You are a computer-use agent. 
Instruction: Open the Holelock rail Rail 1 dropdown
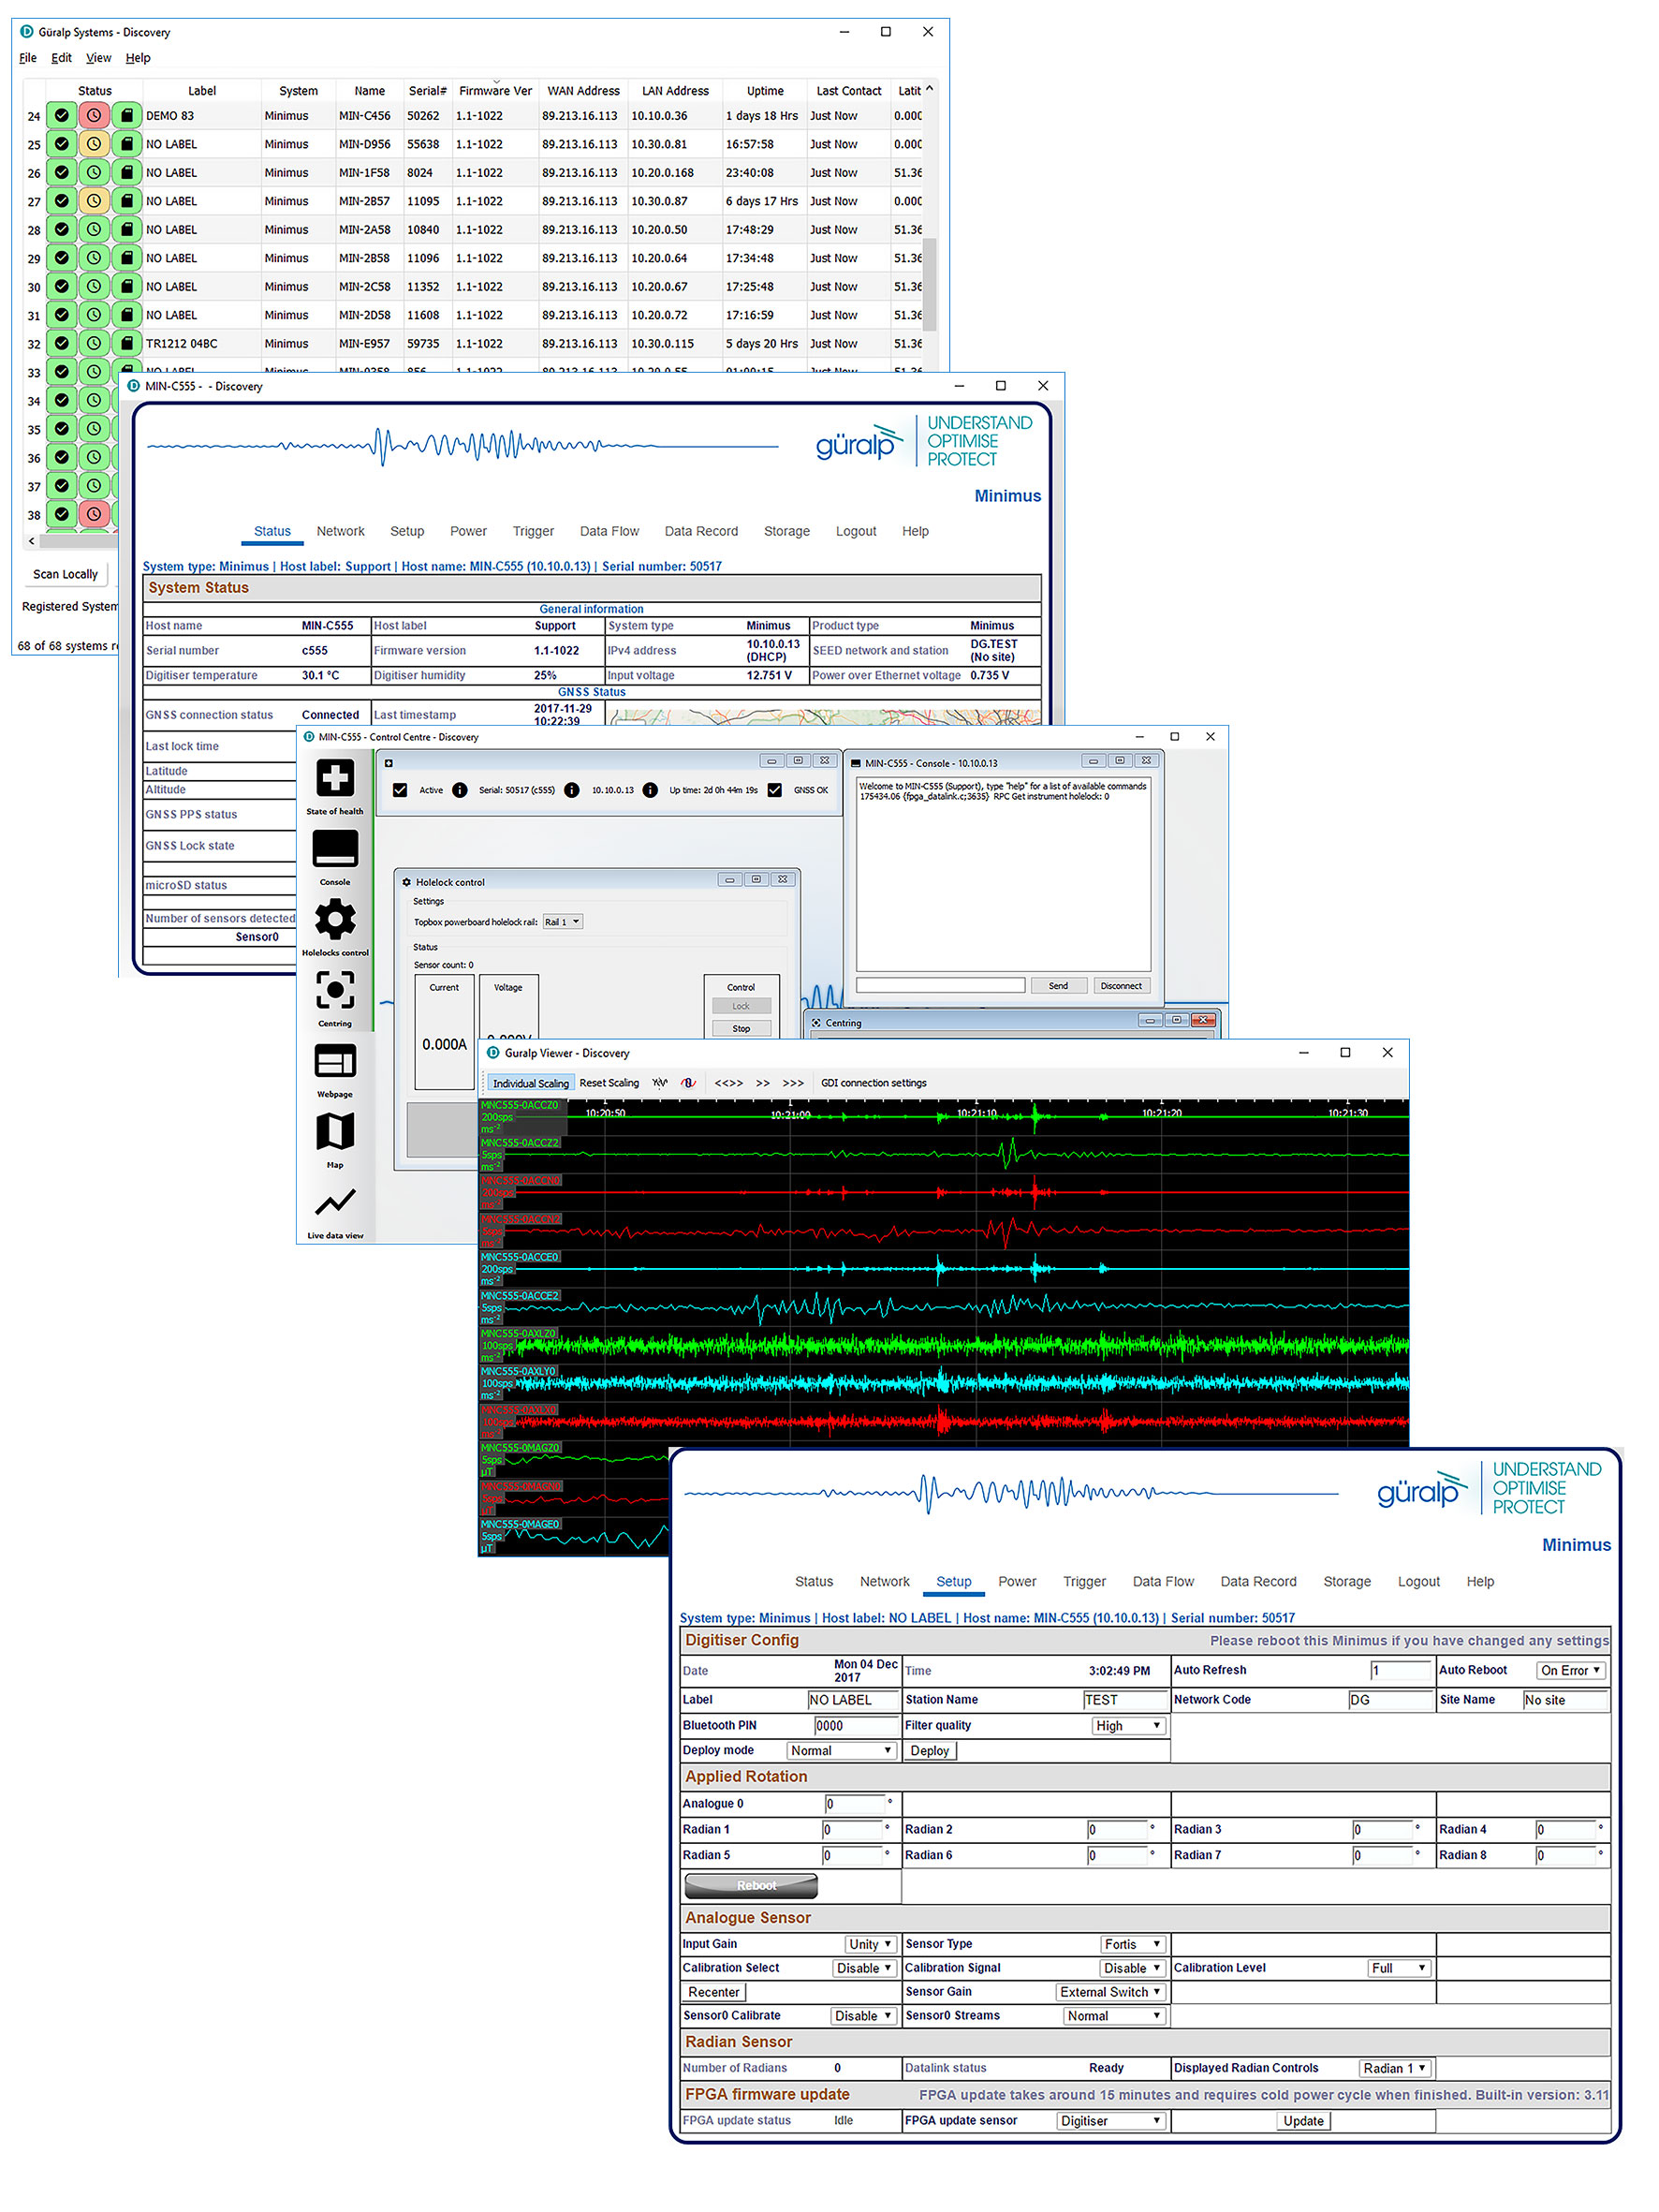tap(562, 922)
